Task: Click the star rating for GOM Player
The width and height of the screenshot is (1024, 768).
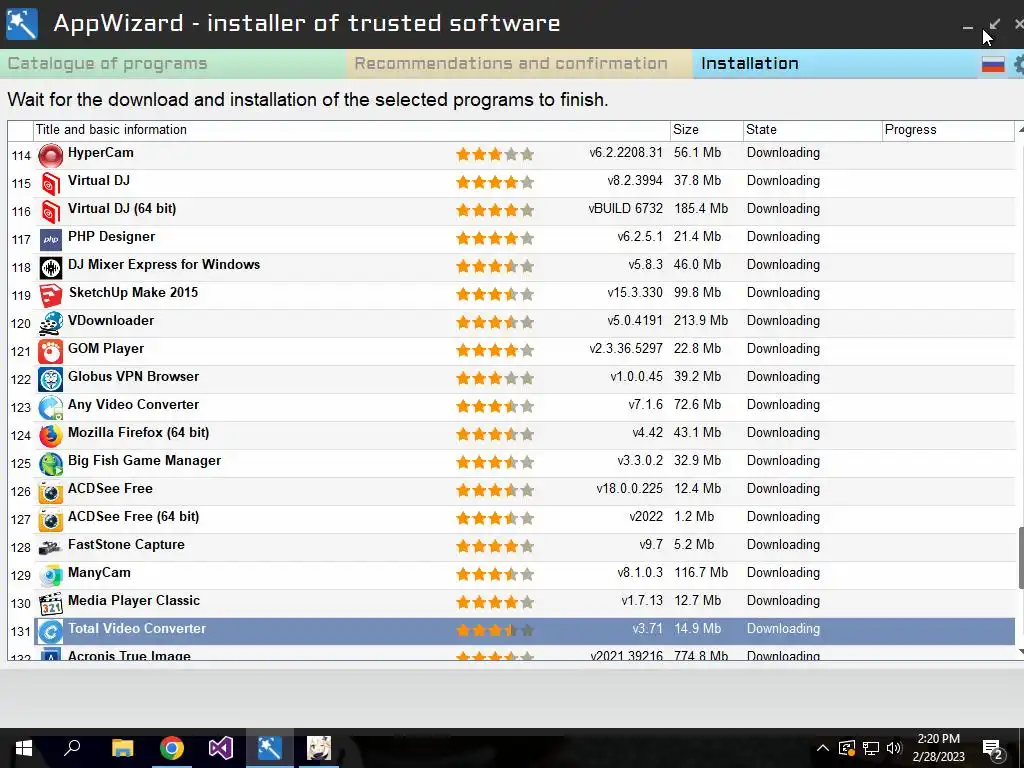Action: click(495, 351)
